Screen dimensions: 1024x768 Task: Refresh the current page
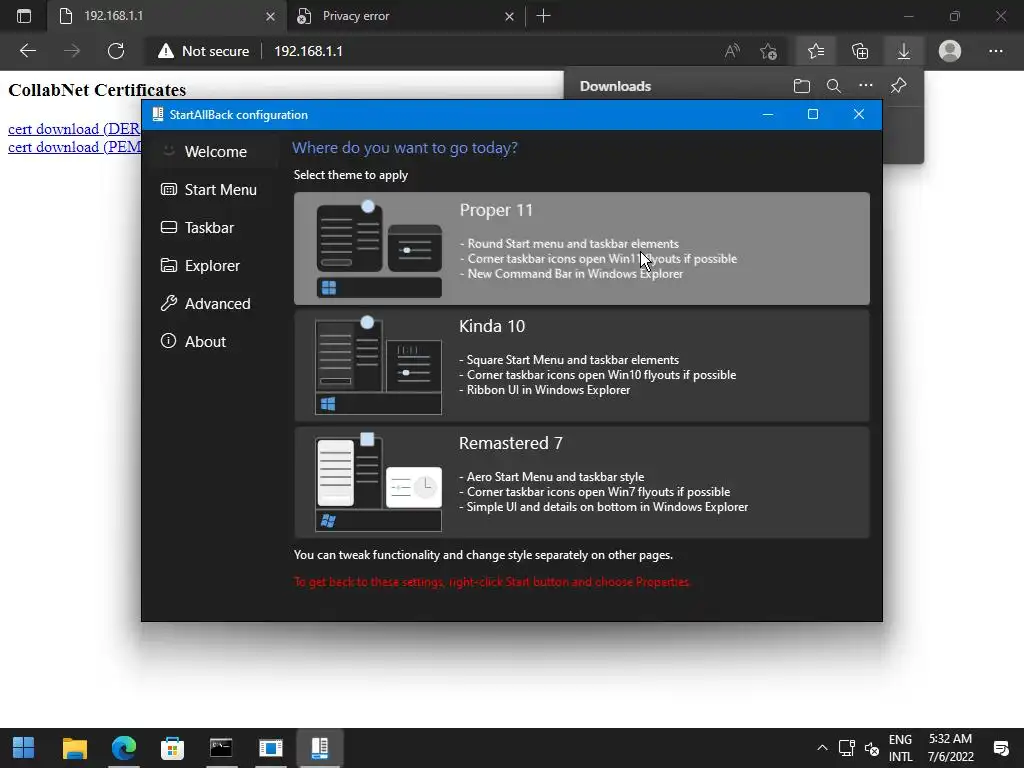116,51
